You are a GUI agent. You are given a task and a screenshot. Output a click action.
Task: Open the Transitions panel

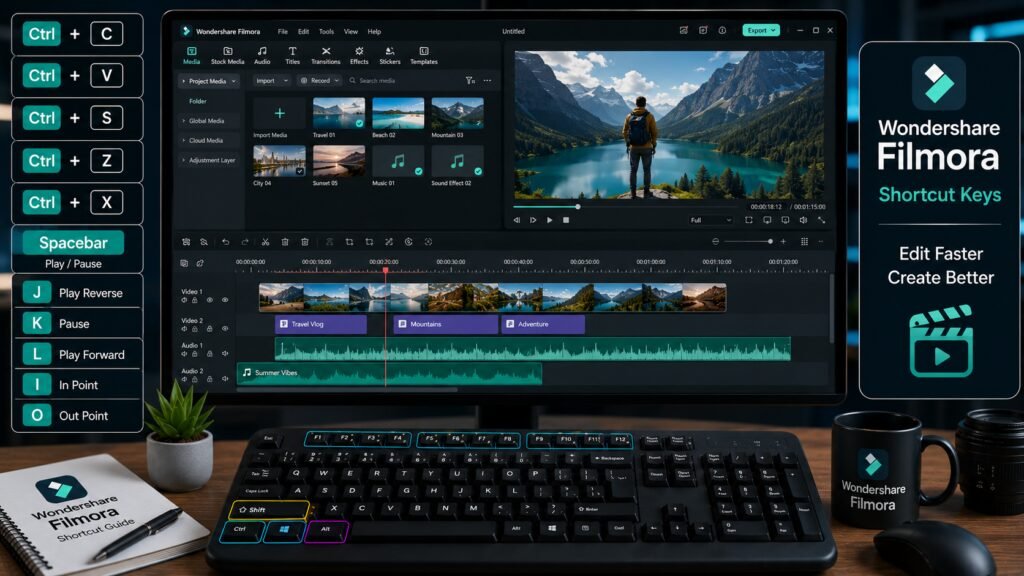coord(325,56)
